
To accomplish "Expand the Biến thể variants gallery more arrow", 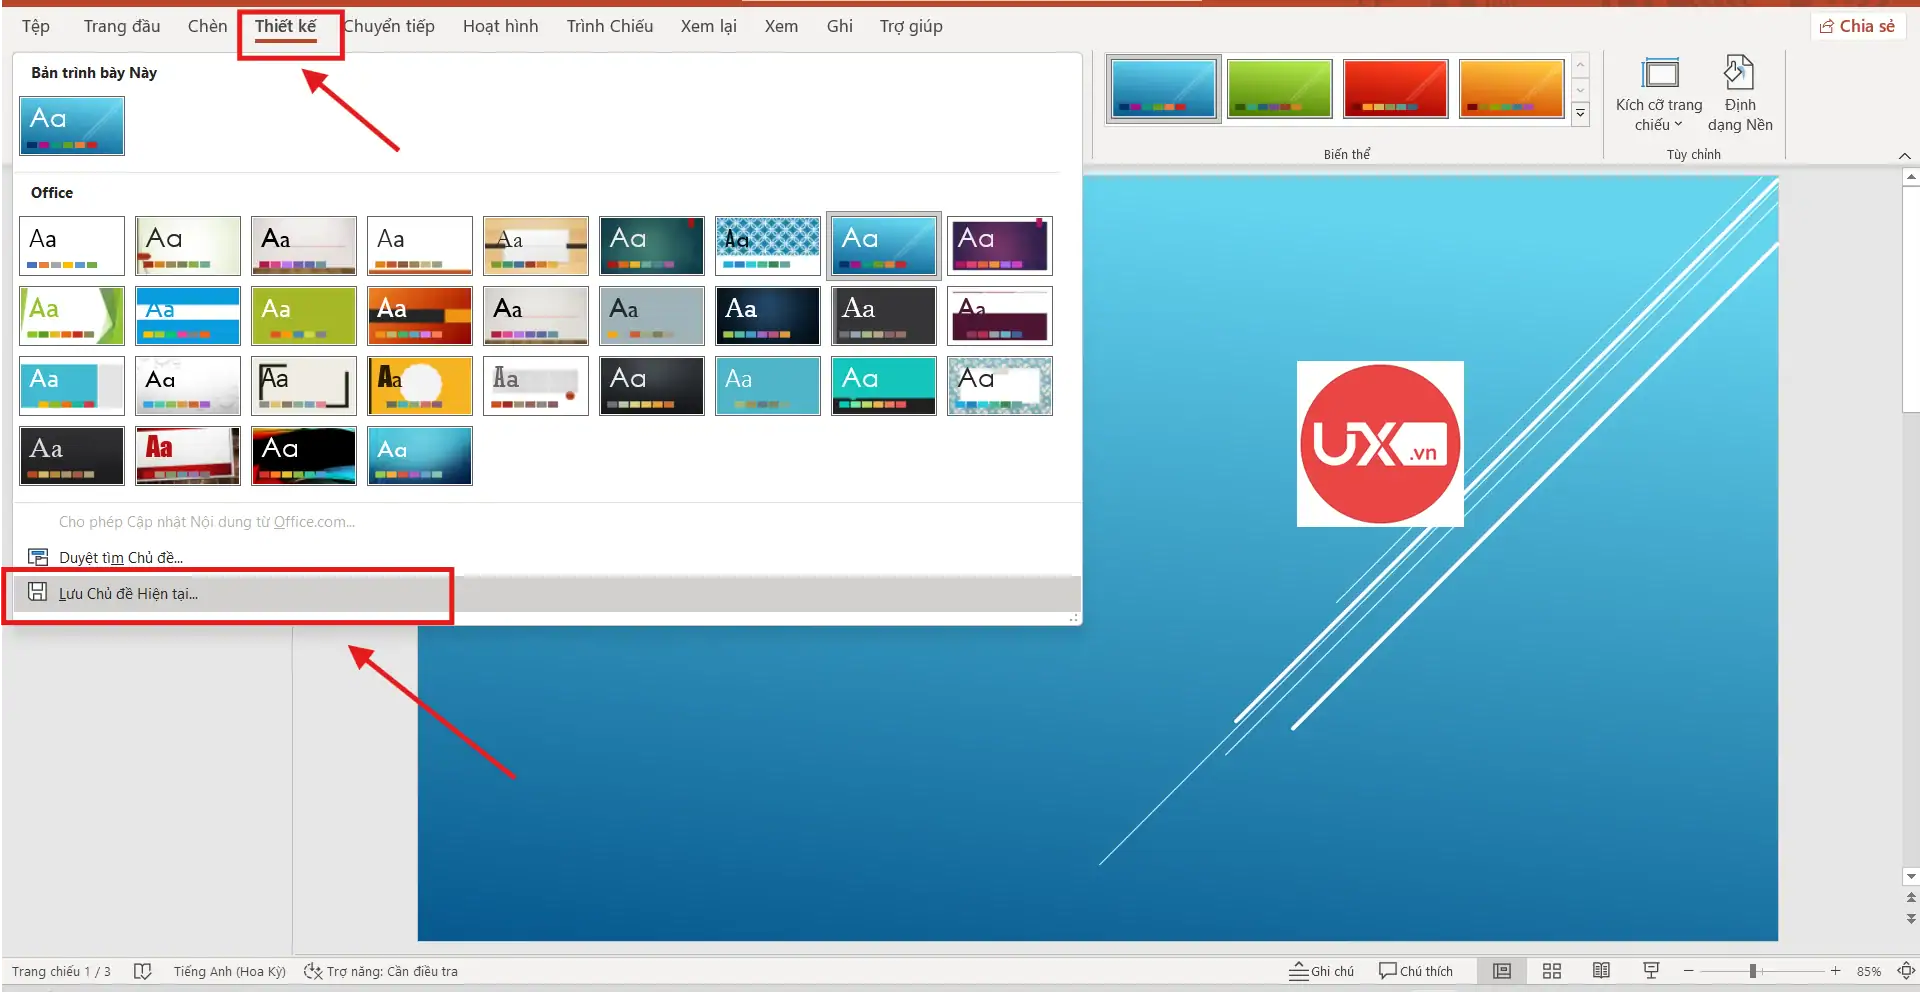I will pos(1580,114).
